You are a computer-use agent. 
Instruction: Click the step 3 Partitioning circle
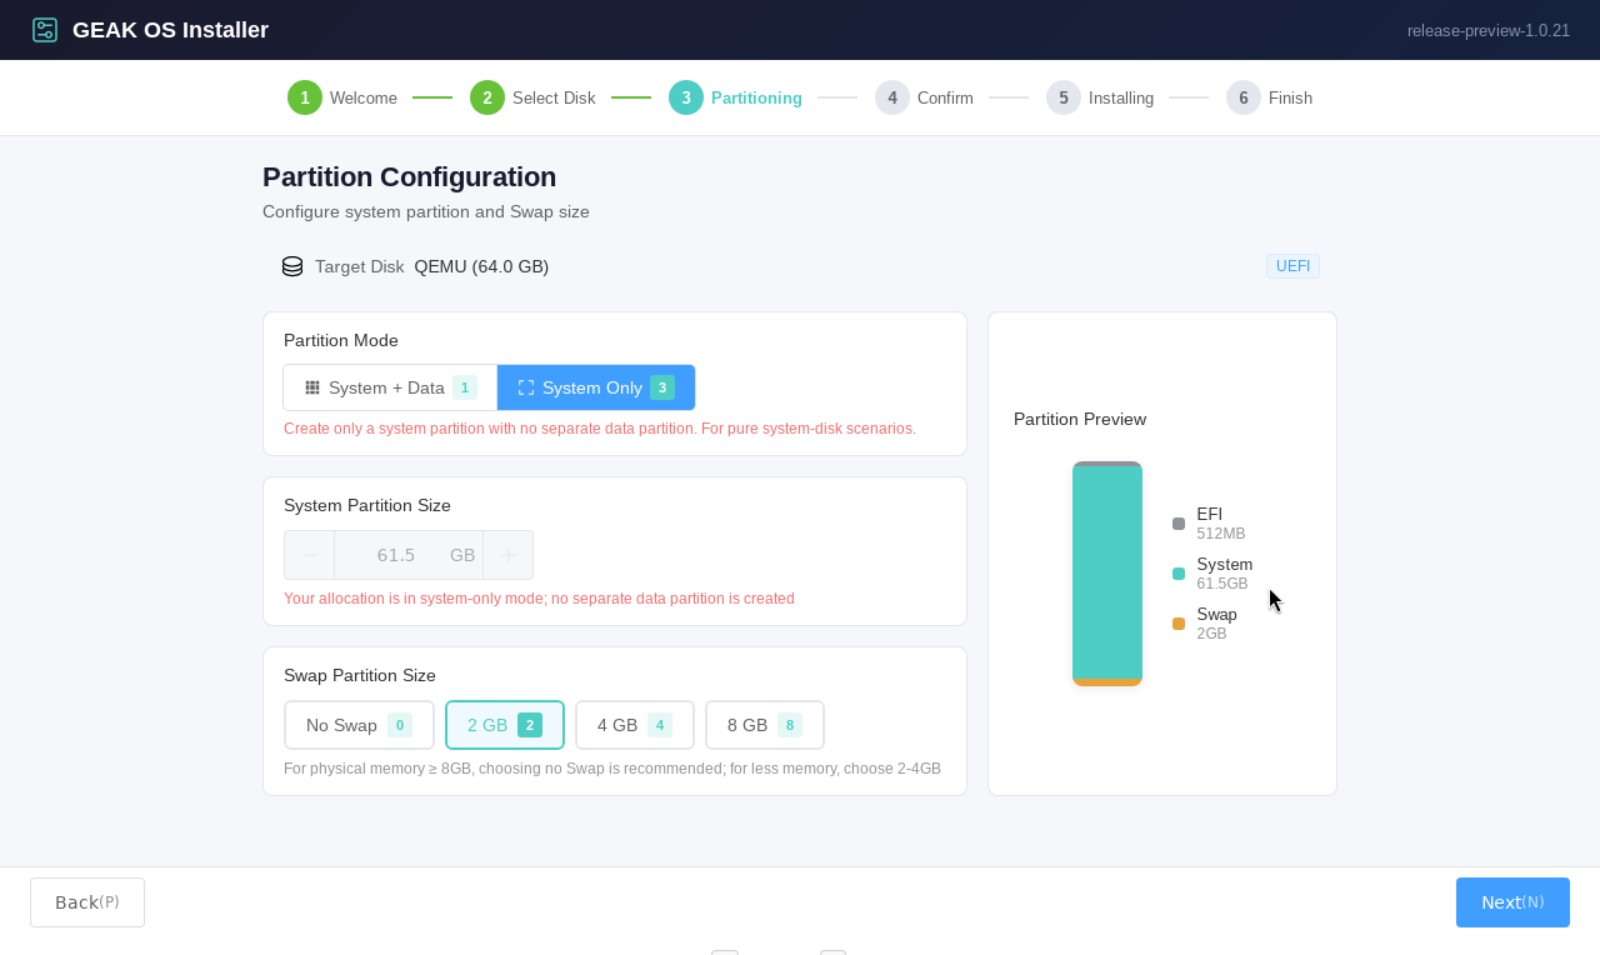tap(686, 98)
